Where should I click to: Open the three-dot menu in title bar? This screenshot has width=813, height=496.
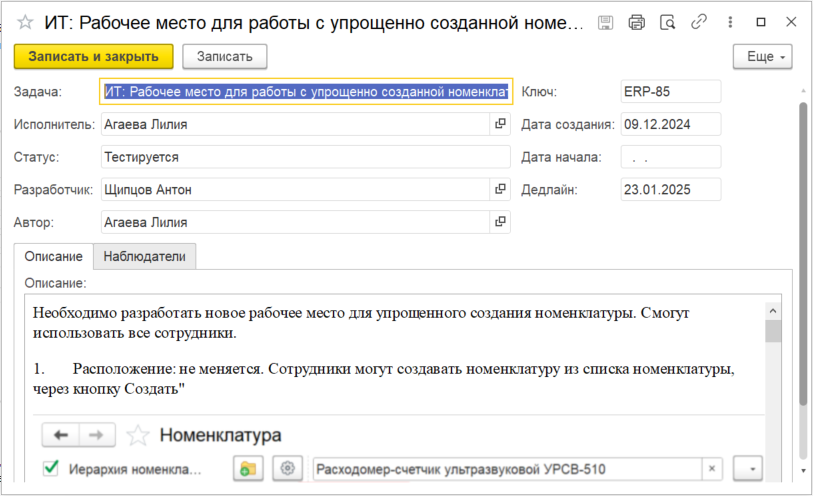pyautogui.click(x=730, y=22)
